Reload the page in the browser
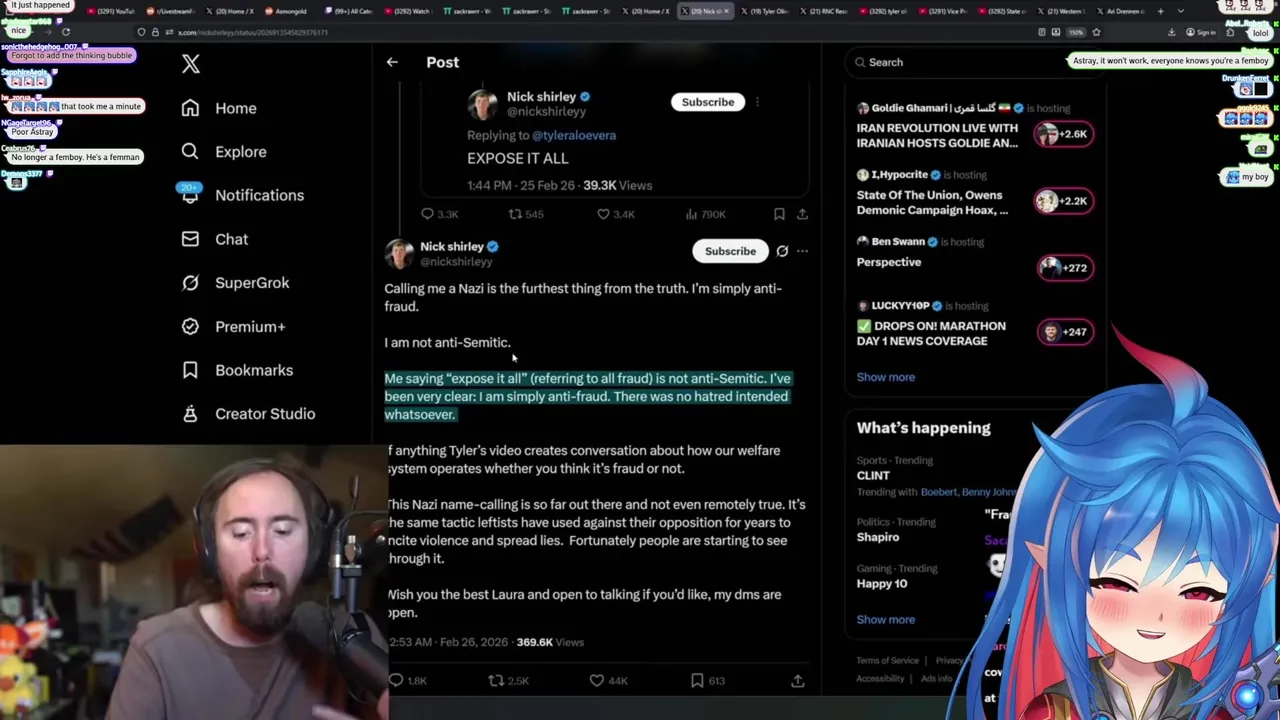The image size is (1280, 720). [66, 32]
